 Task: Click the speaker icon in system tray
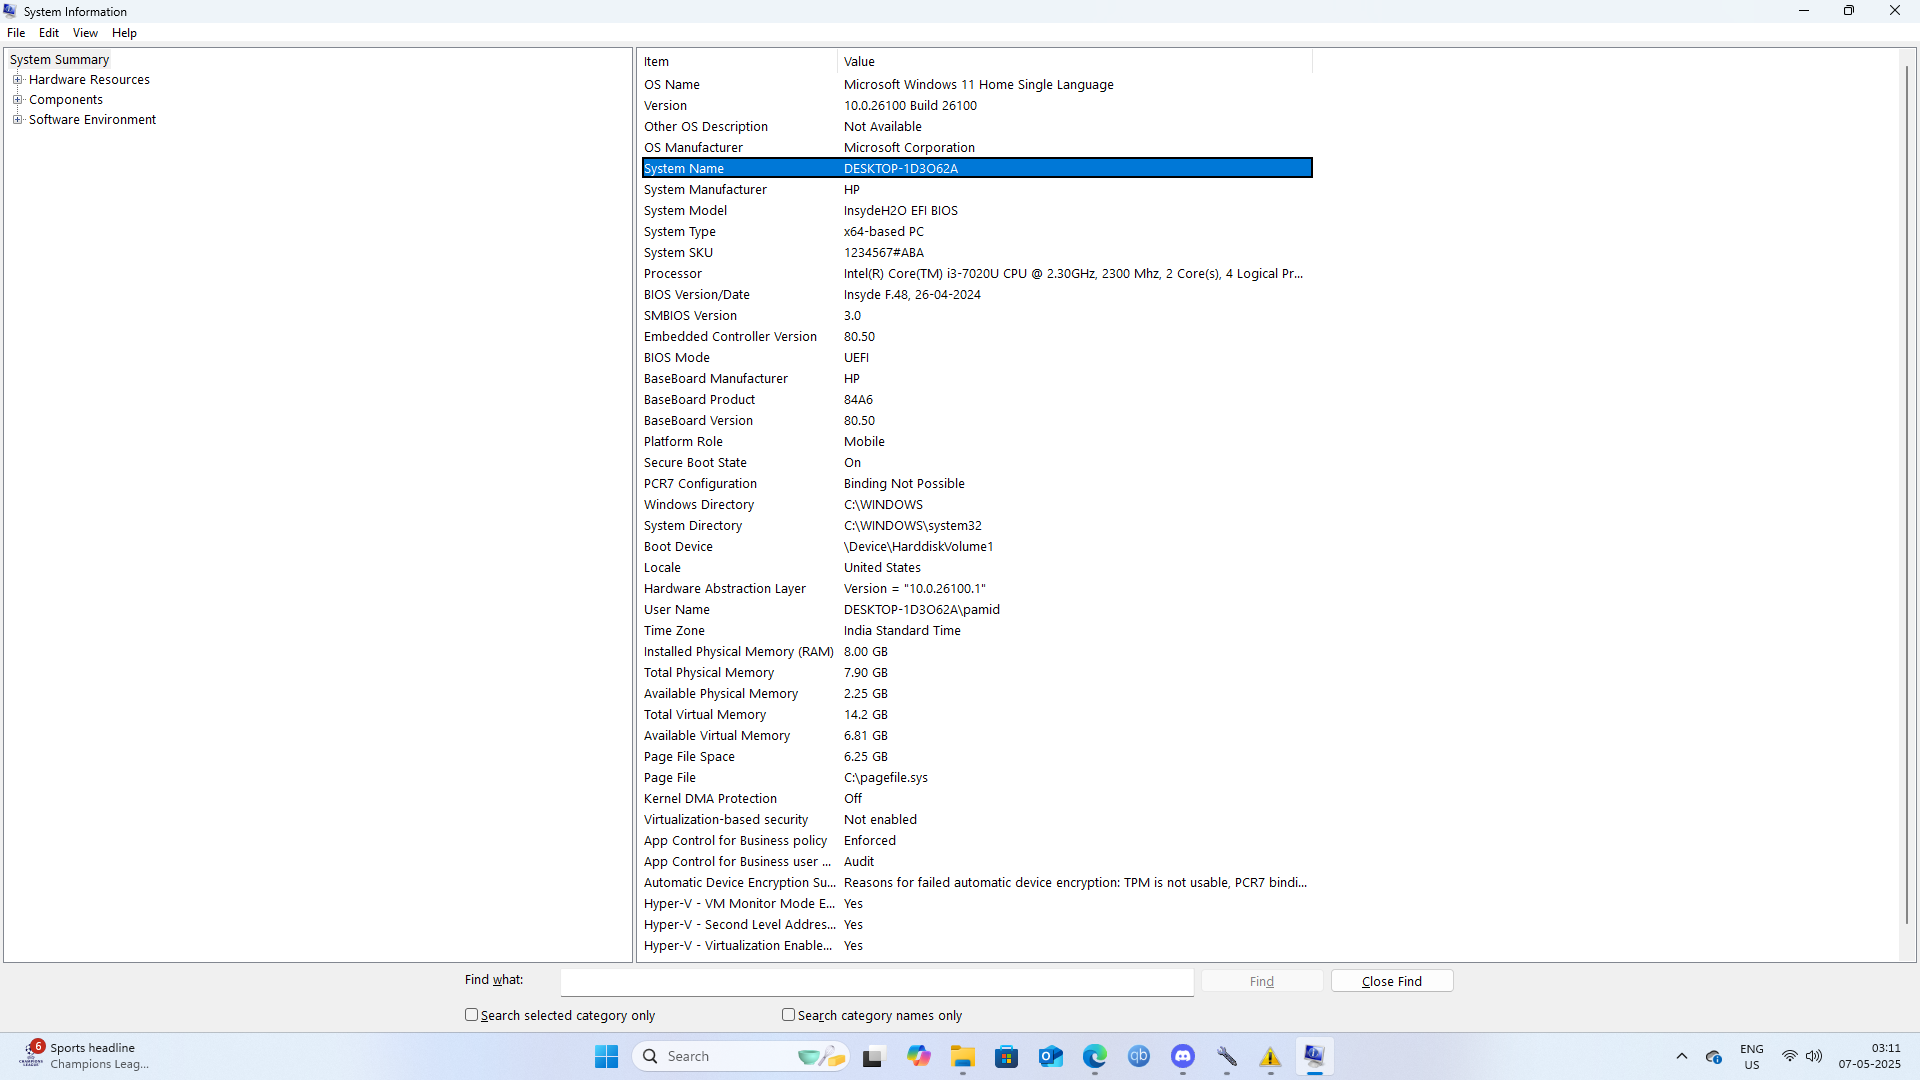[x=1814, y=1056]
